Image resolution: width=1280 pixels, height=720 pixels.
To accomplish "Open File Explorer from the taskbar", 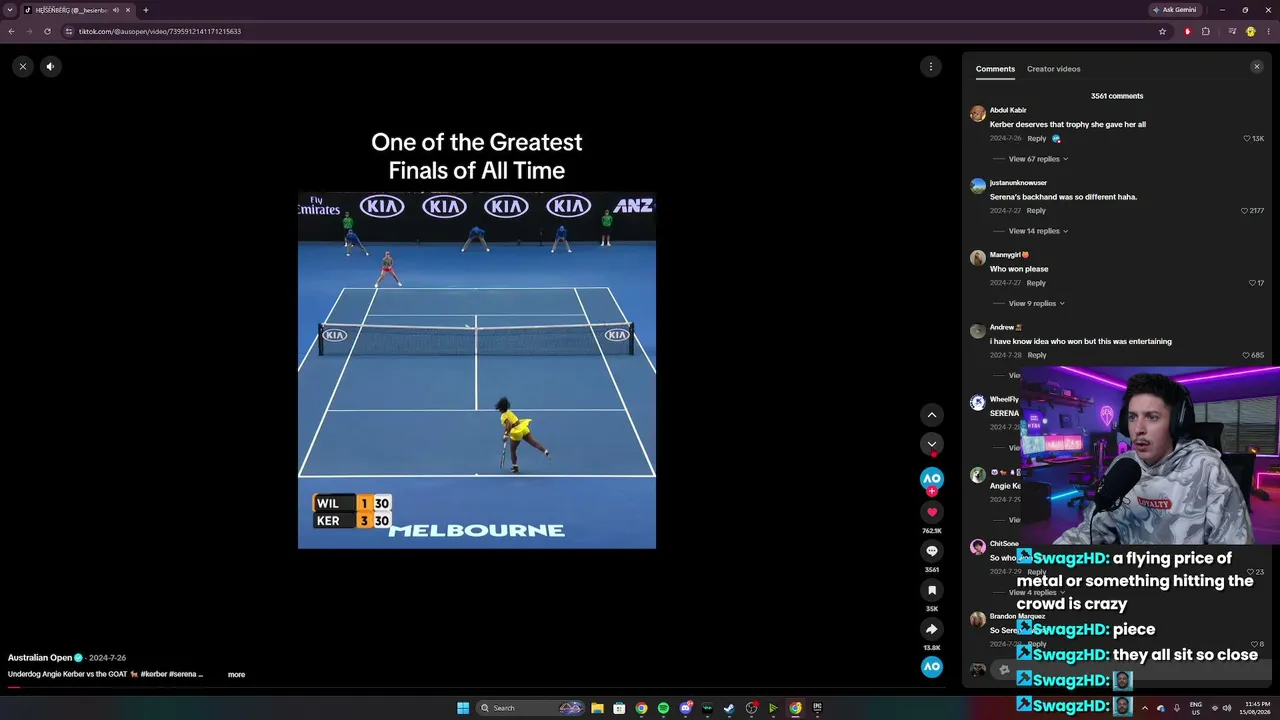I will (x=597, y=708).
